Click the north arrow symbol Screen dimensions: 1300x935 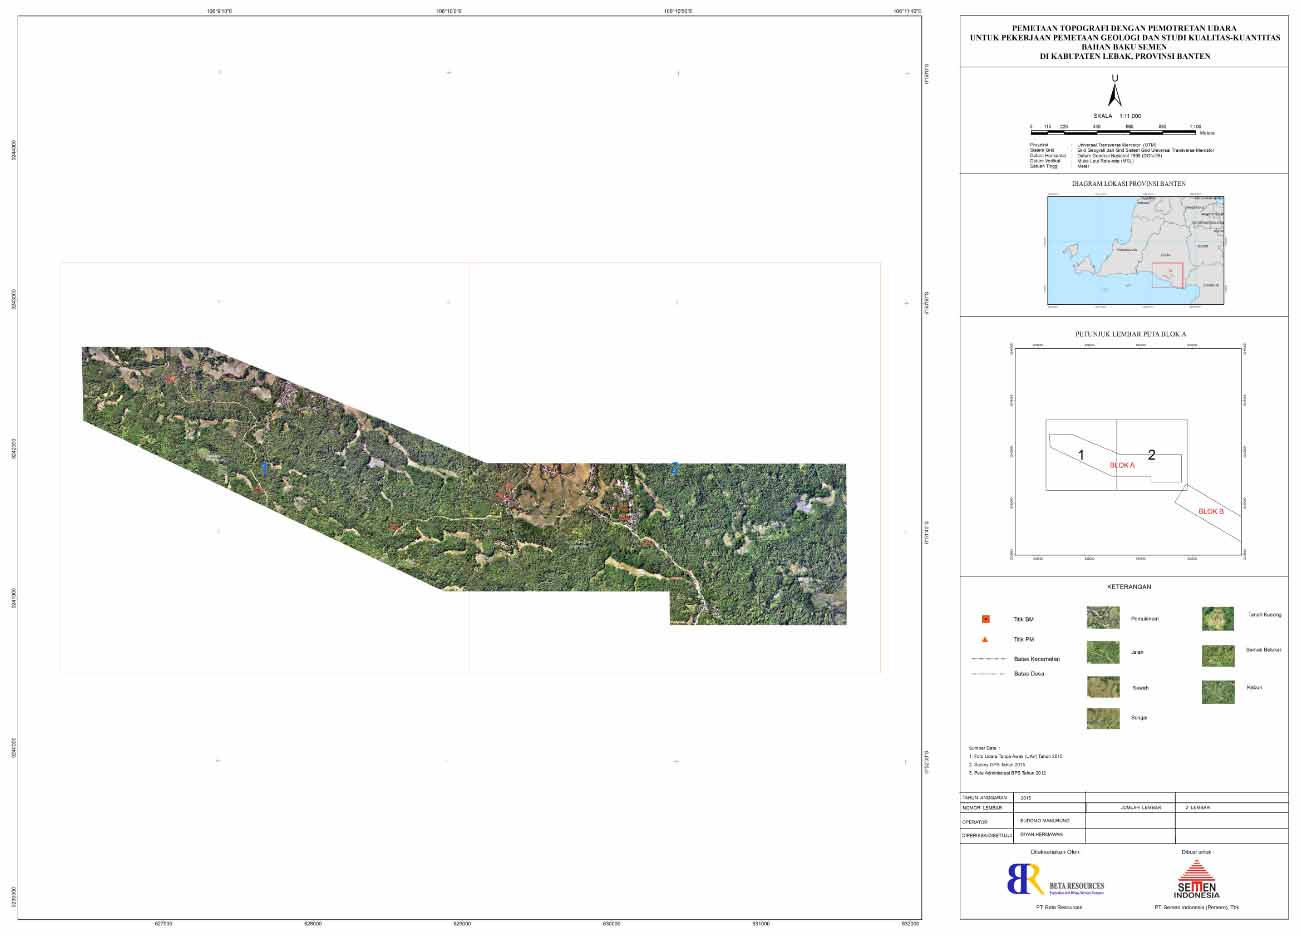coord(1115,90)
